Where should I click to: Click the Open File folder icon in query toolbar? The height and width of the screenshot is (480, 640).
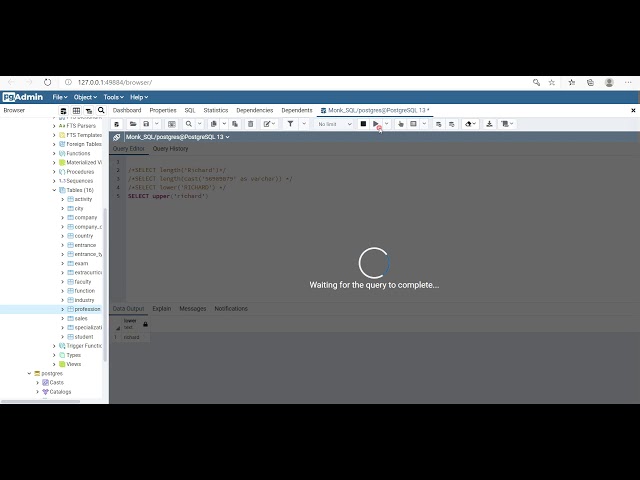tap(133, 124)
